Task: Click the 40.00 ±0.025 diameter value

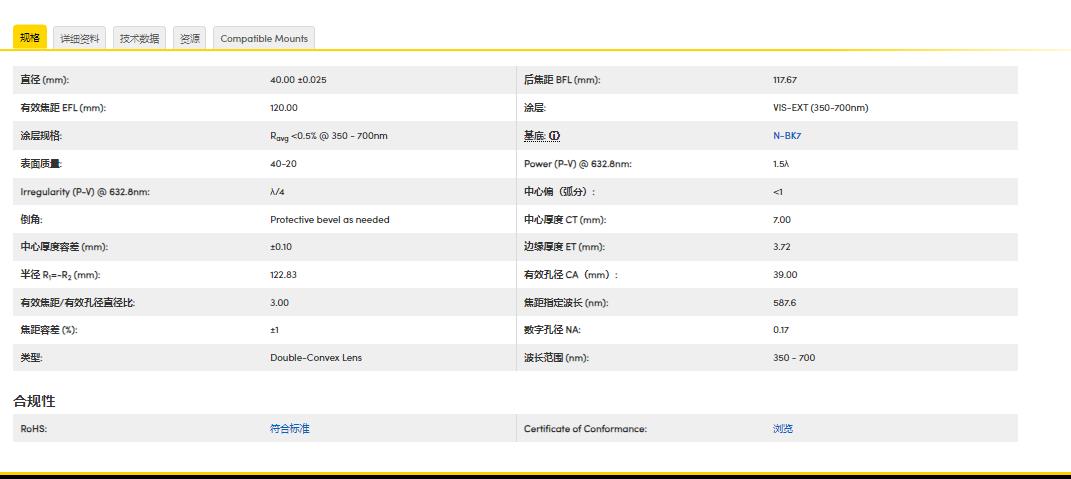Action: pyautogui.click(x=298, y=80)
